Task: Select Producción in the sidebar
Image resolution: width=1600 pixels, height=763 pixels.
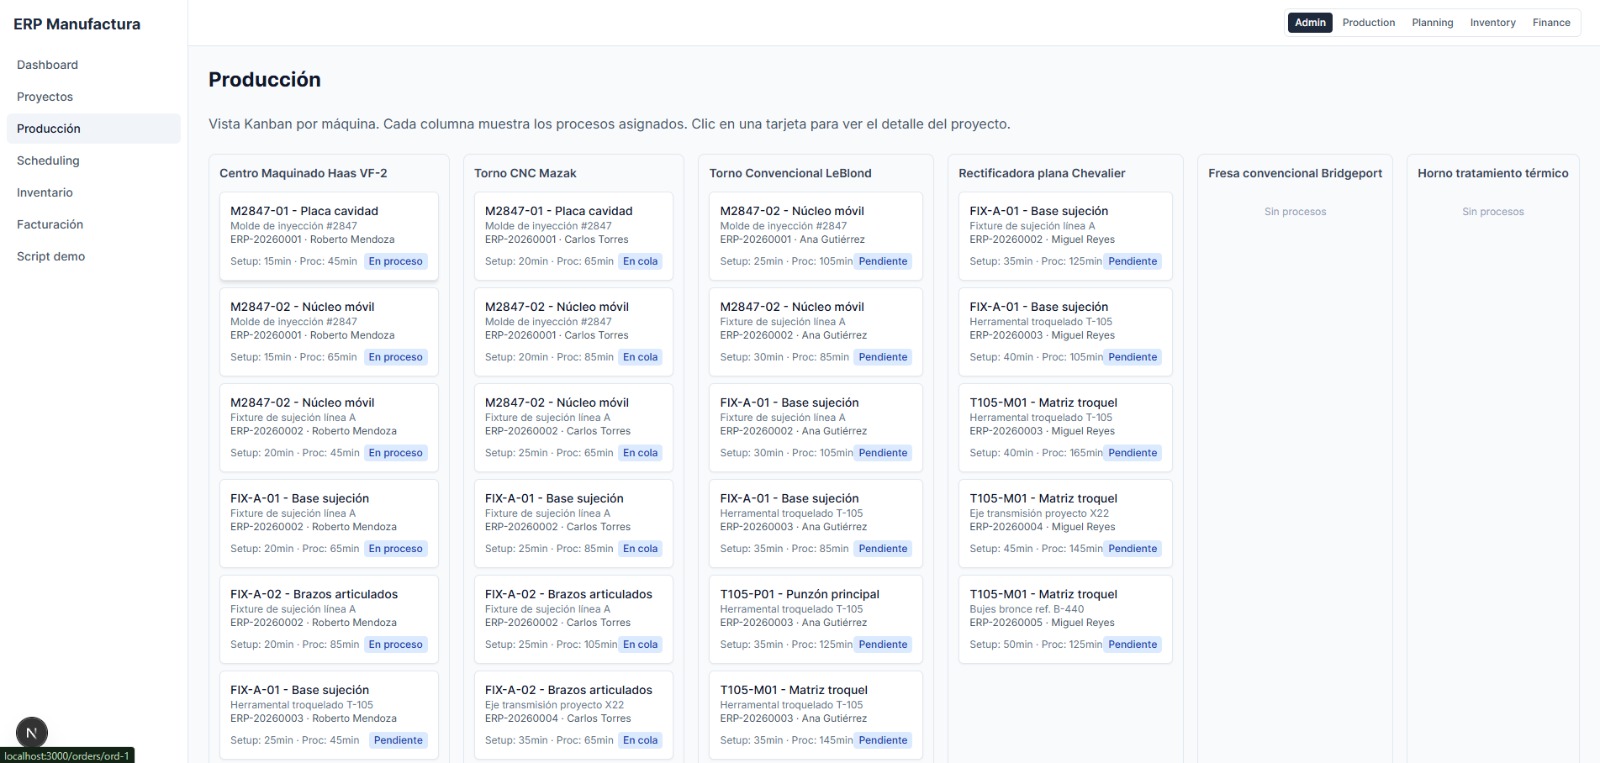Action: click(49, 129)
